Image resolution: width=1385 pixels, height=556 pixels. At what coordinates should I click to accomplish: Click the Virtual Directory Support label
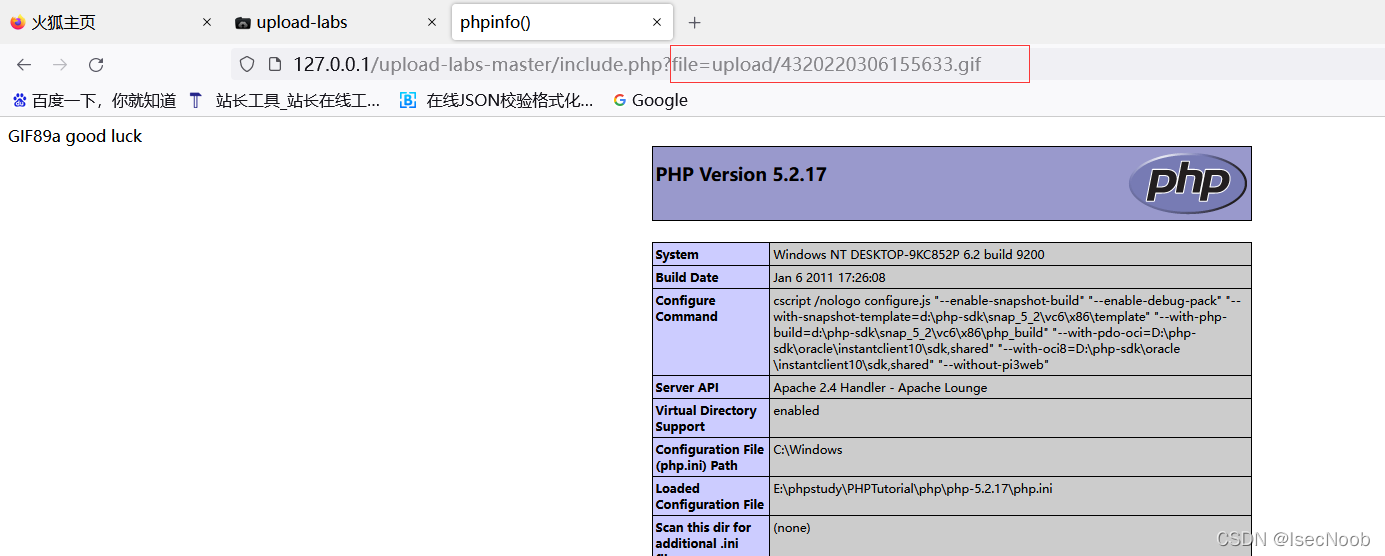click(711, 418)
